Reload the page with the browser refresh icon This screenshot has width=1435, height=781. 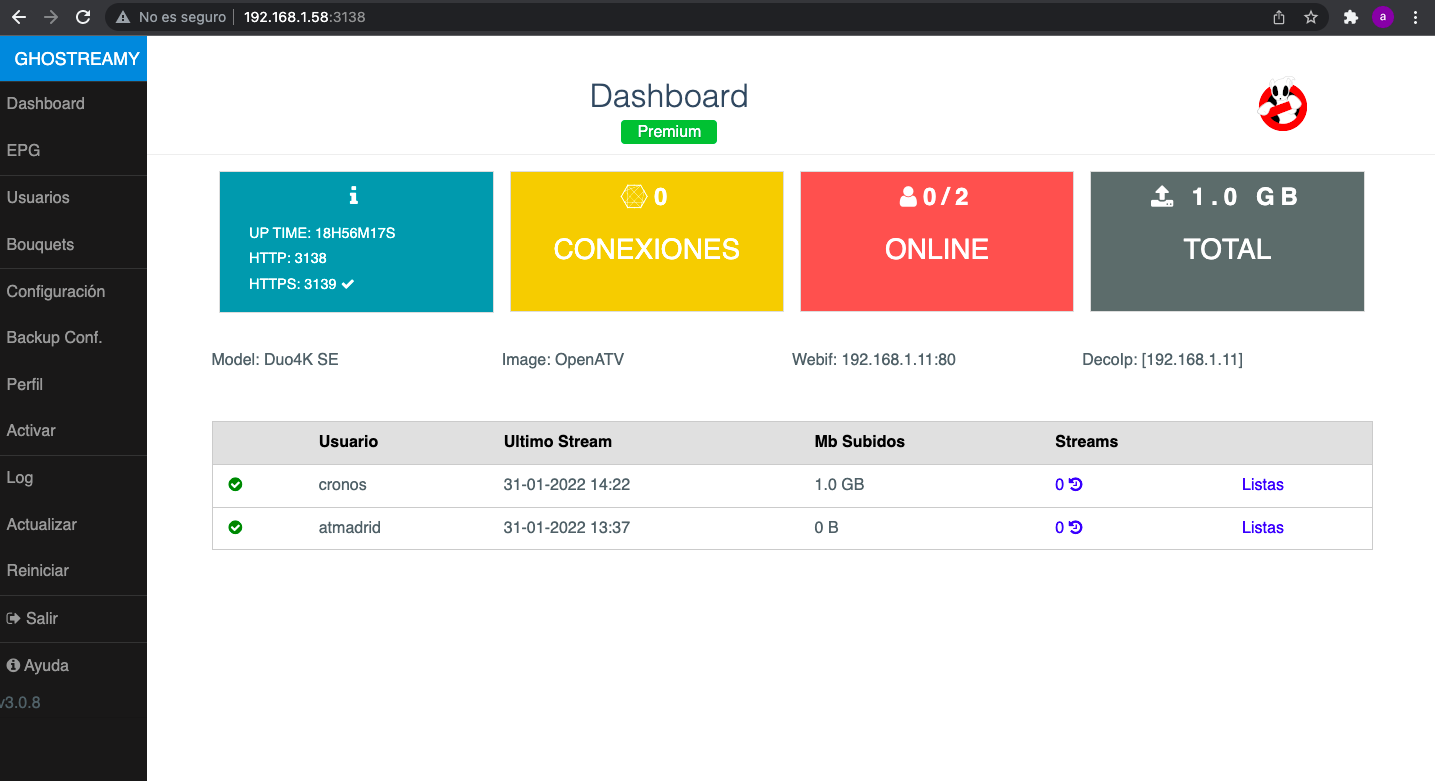83,17
